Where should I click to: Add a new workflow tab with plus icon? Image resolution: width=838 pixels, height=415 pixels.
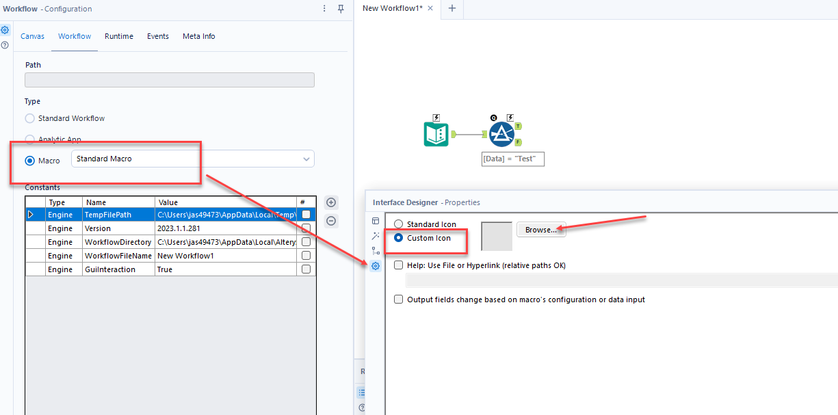[452, 8]
